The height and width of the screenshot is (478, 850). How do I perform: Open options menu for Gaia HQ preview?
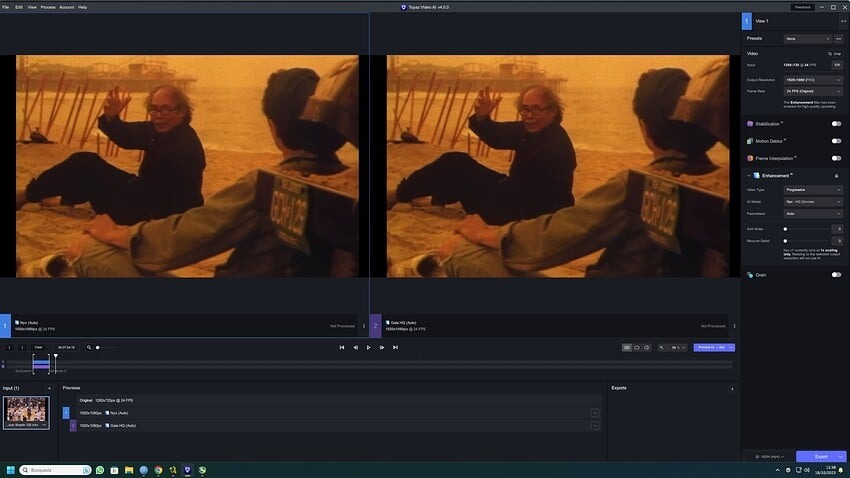click(x=735, y=326)
